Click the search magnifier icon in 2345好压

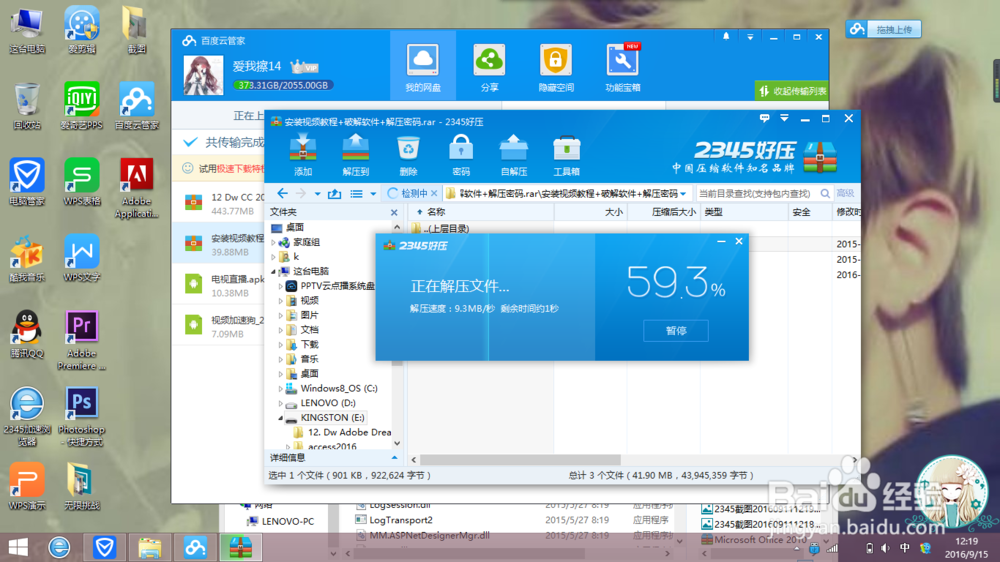[825, 193]
